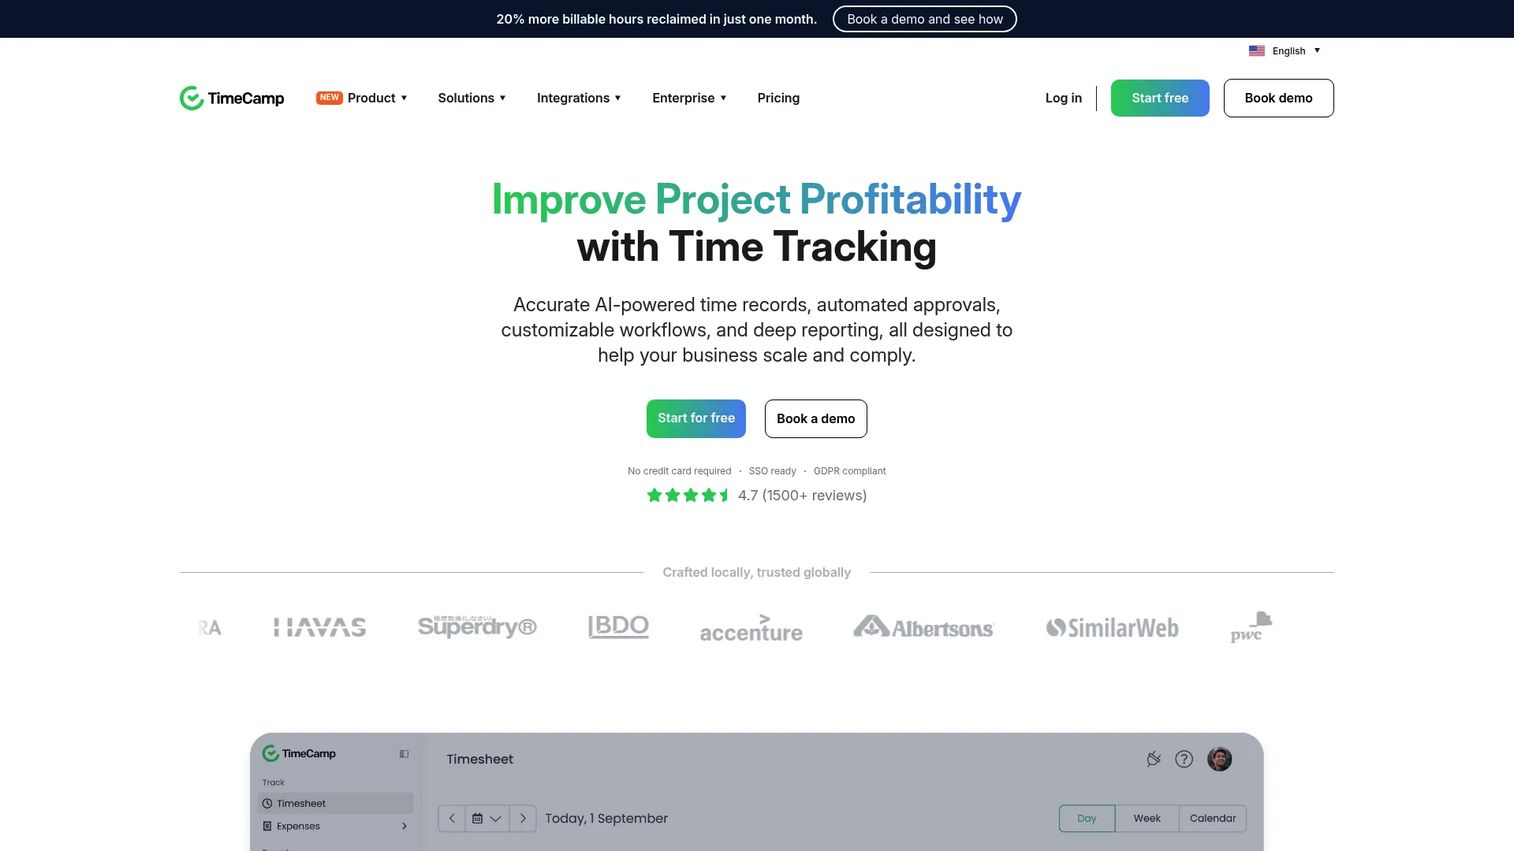
Task: Click the US flag language icon
Action: coord(1257,51)
